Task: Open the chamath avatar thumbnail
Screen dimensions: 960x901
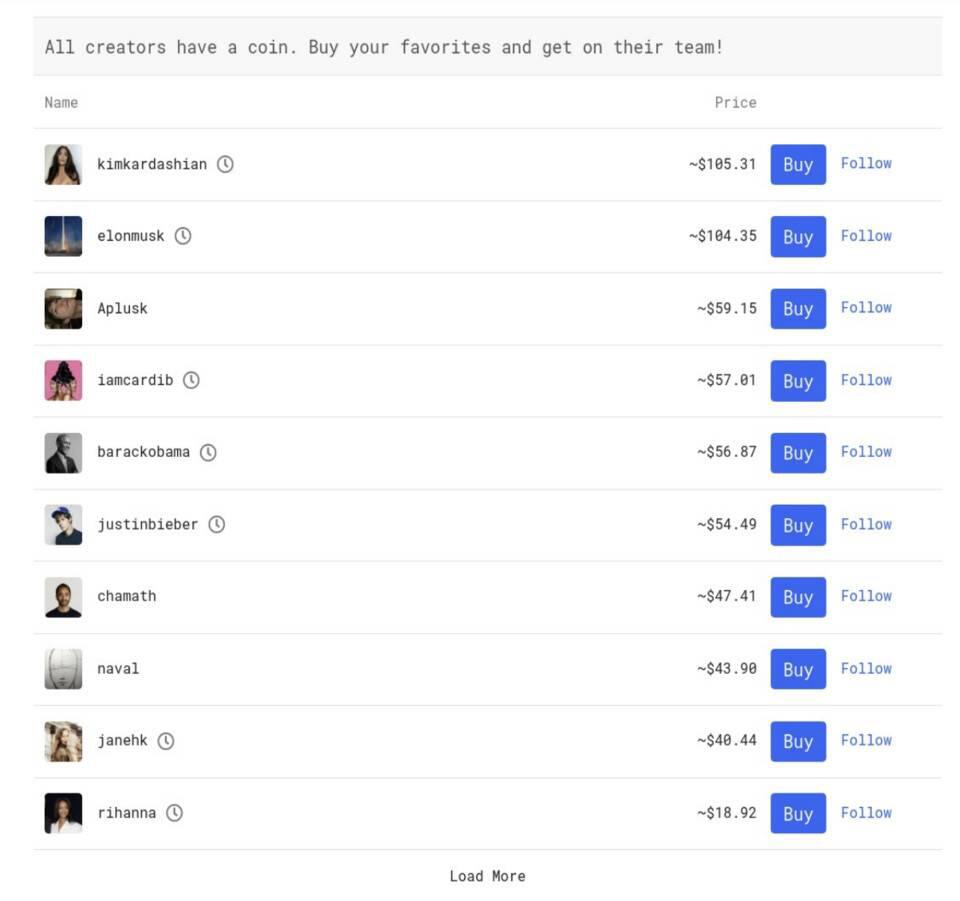Action: [x=63, y=597]
